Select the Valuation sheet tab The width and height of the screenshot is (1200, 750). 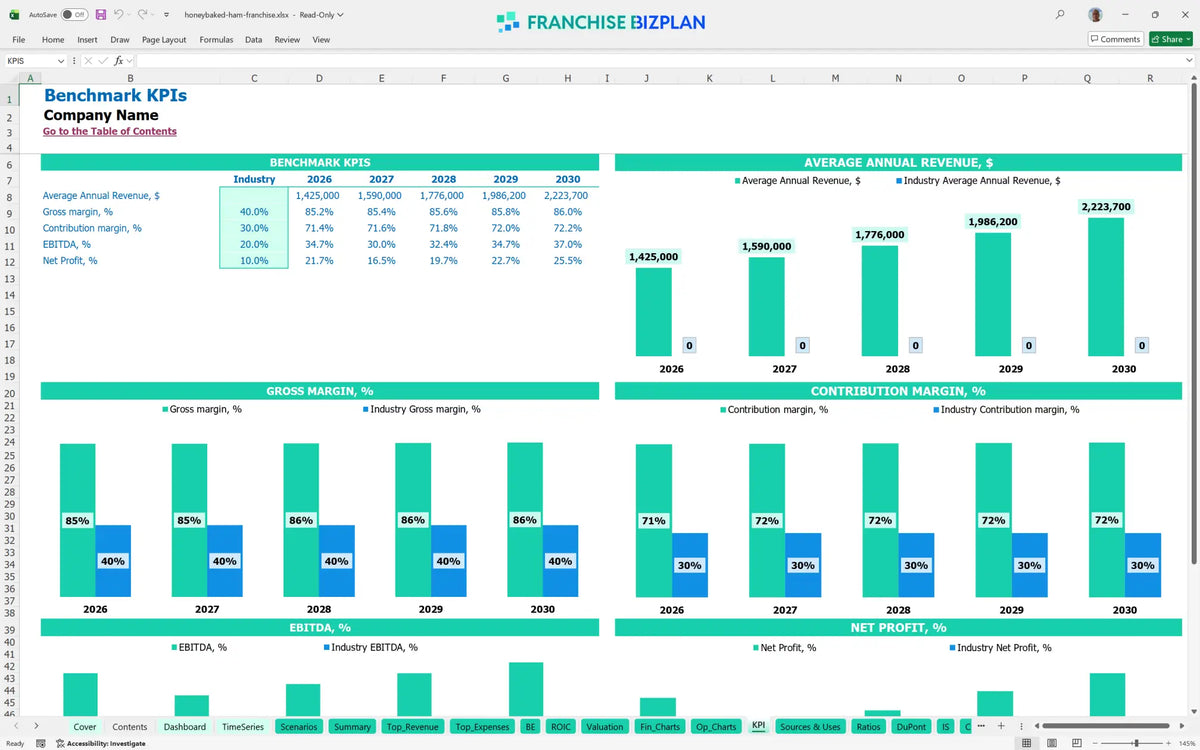point(605,727)
